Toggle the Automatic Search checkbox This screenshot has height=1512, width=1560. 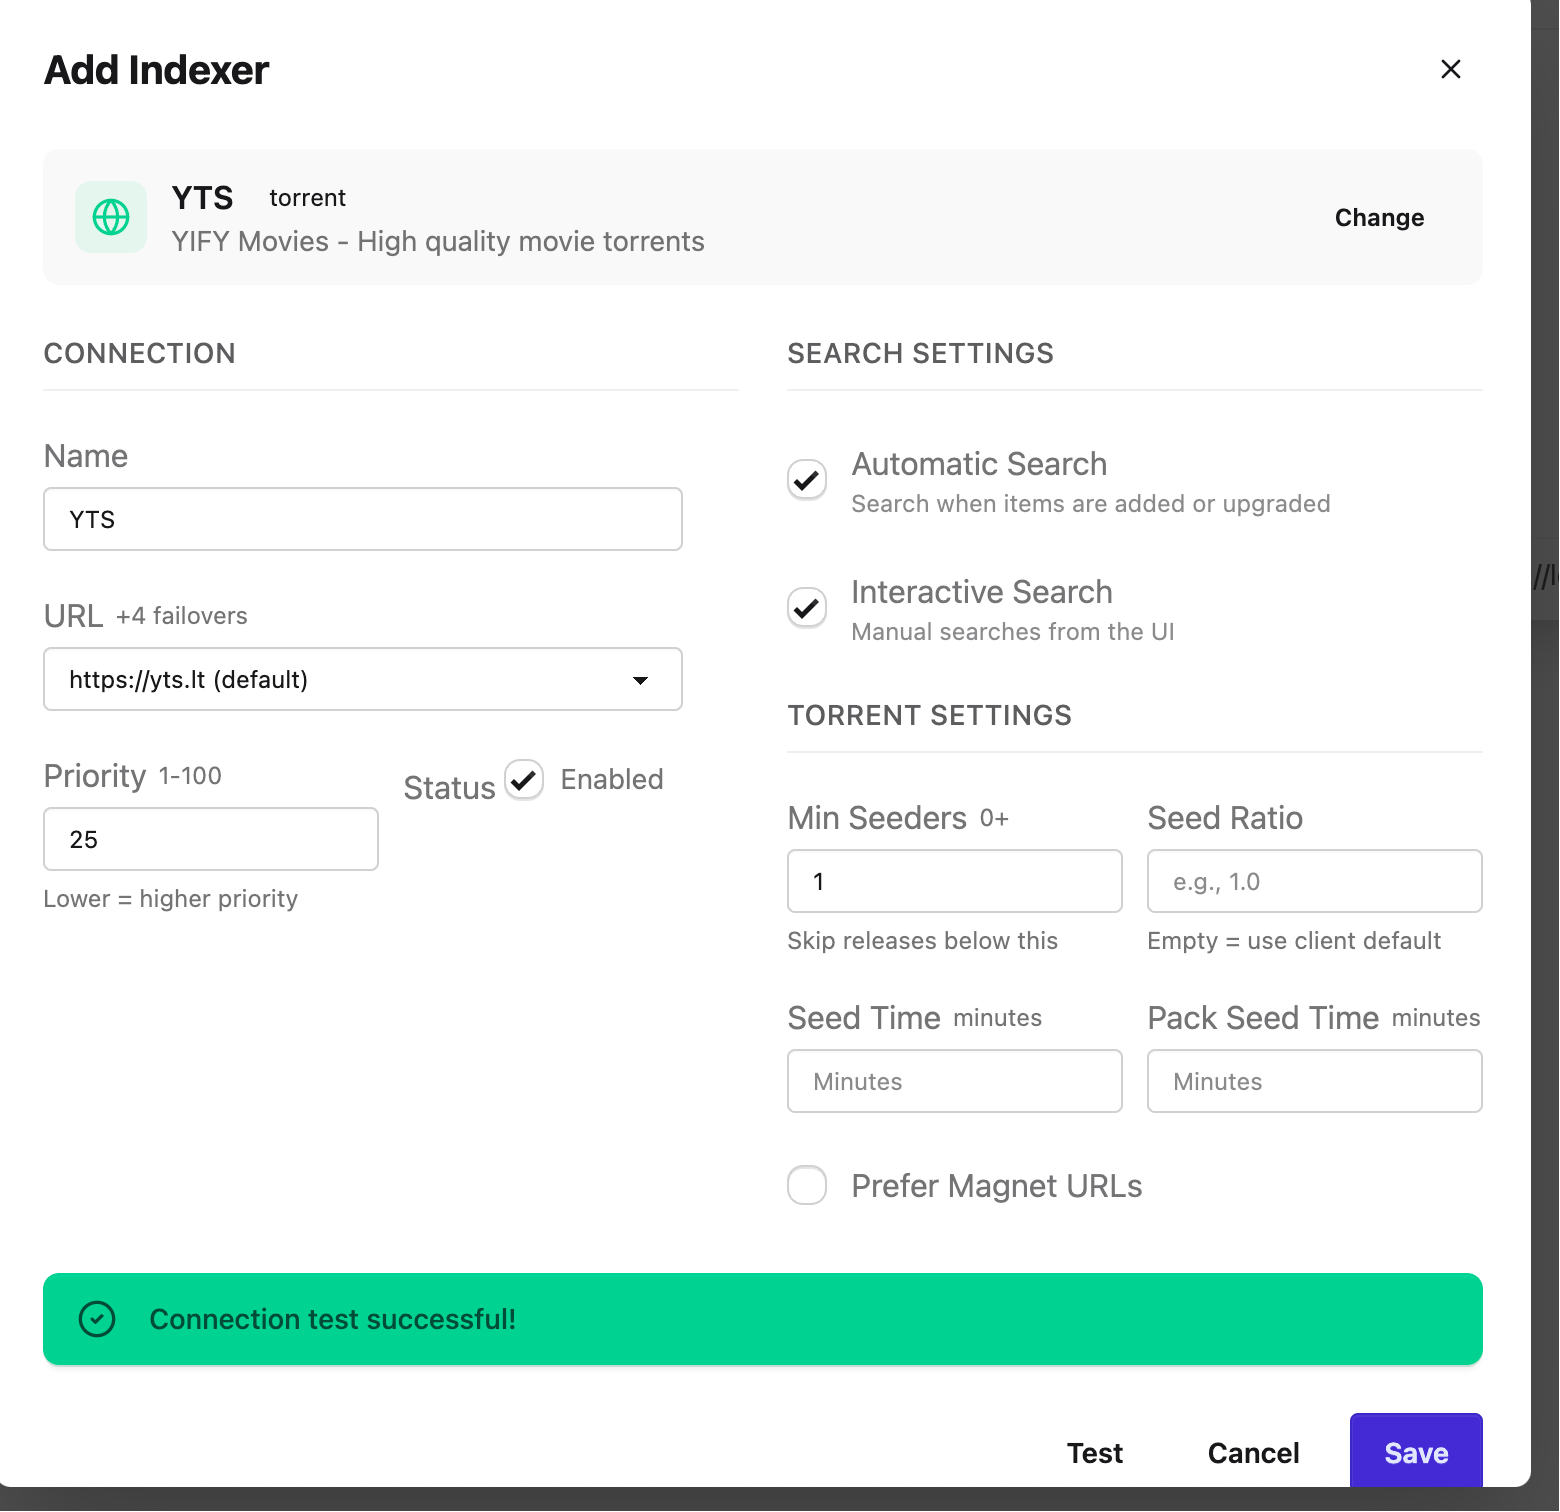(807, 480)
